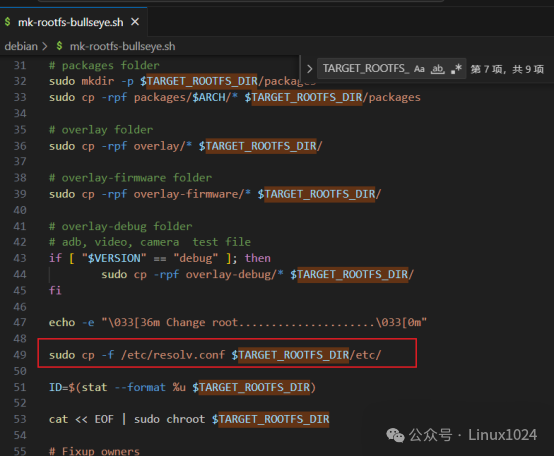Screen dimensions: 554x457
Task: Select line number 33 in gutter
Action: point(20,97)
